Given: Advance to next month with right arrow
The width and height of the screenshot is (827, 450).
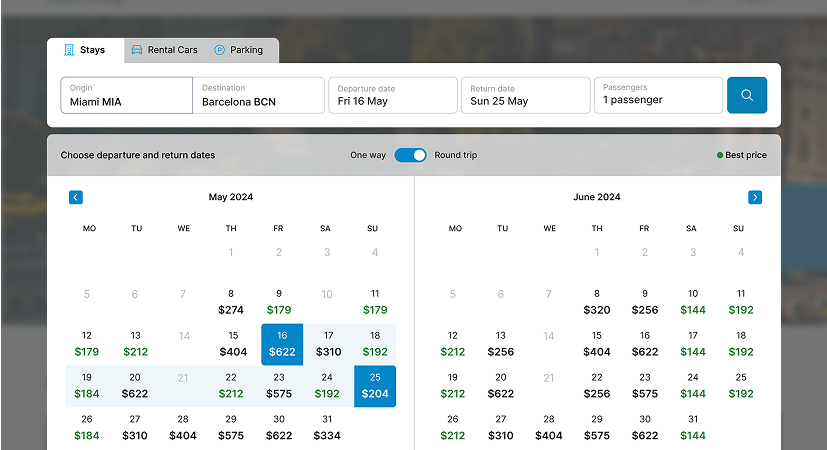Looking at the screenshot, I should [x=754, y=197].
